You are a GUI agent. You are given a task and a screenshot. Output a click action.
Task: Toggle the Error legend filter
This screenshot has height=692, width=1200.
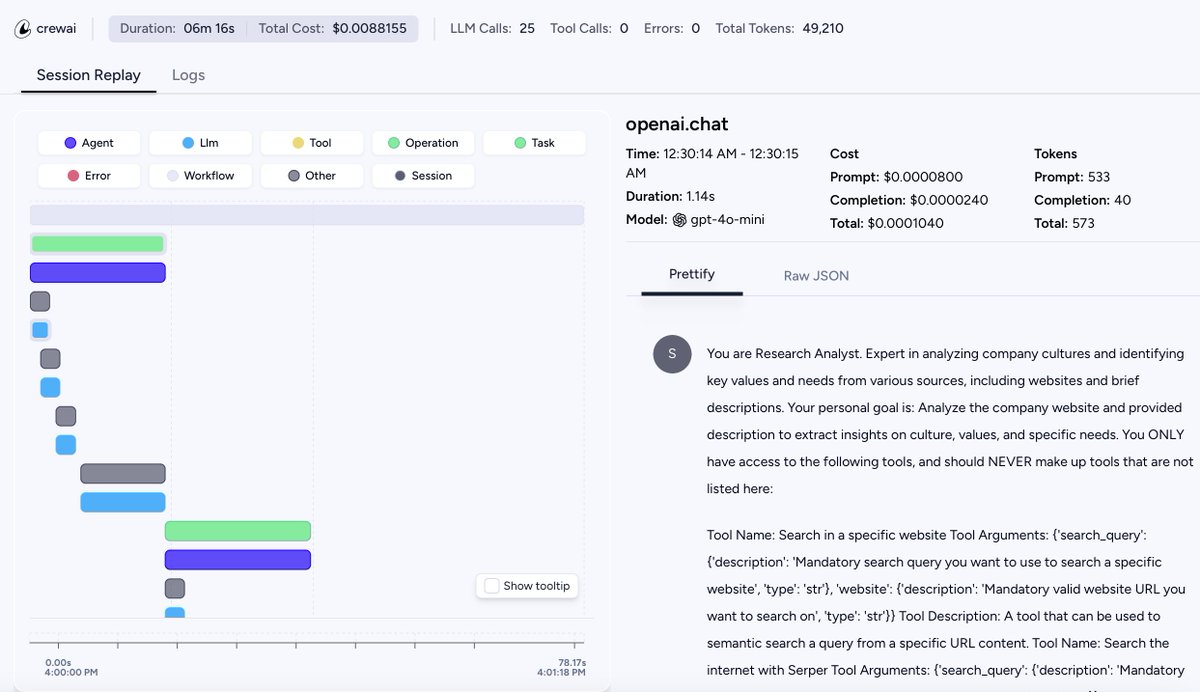89,176
